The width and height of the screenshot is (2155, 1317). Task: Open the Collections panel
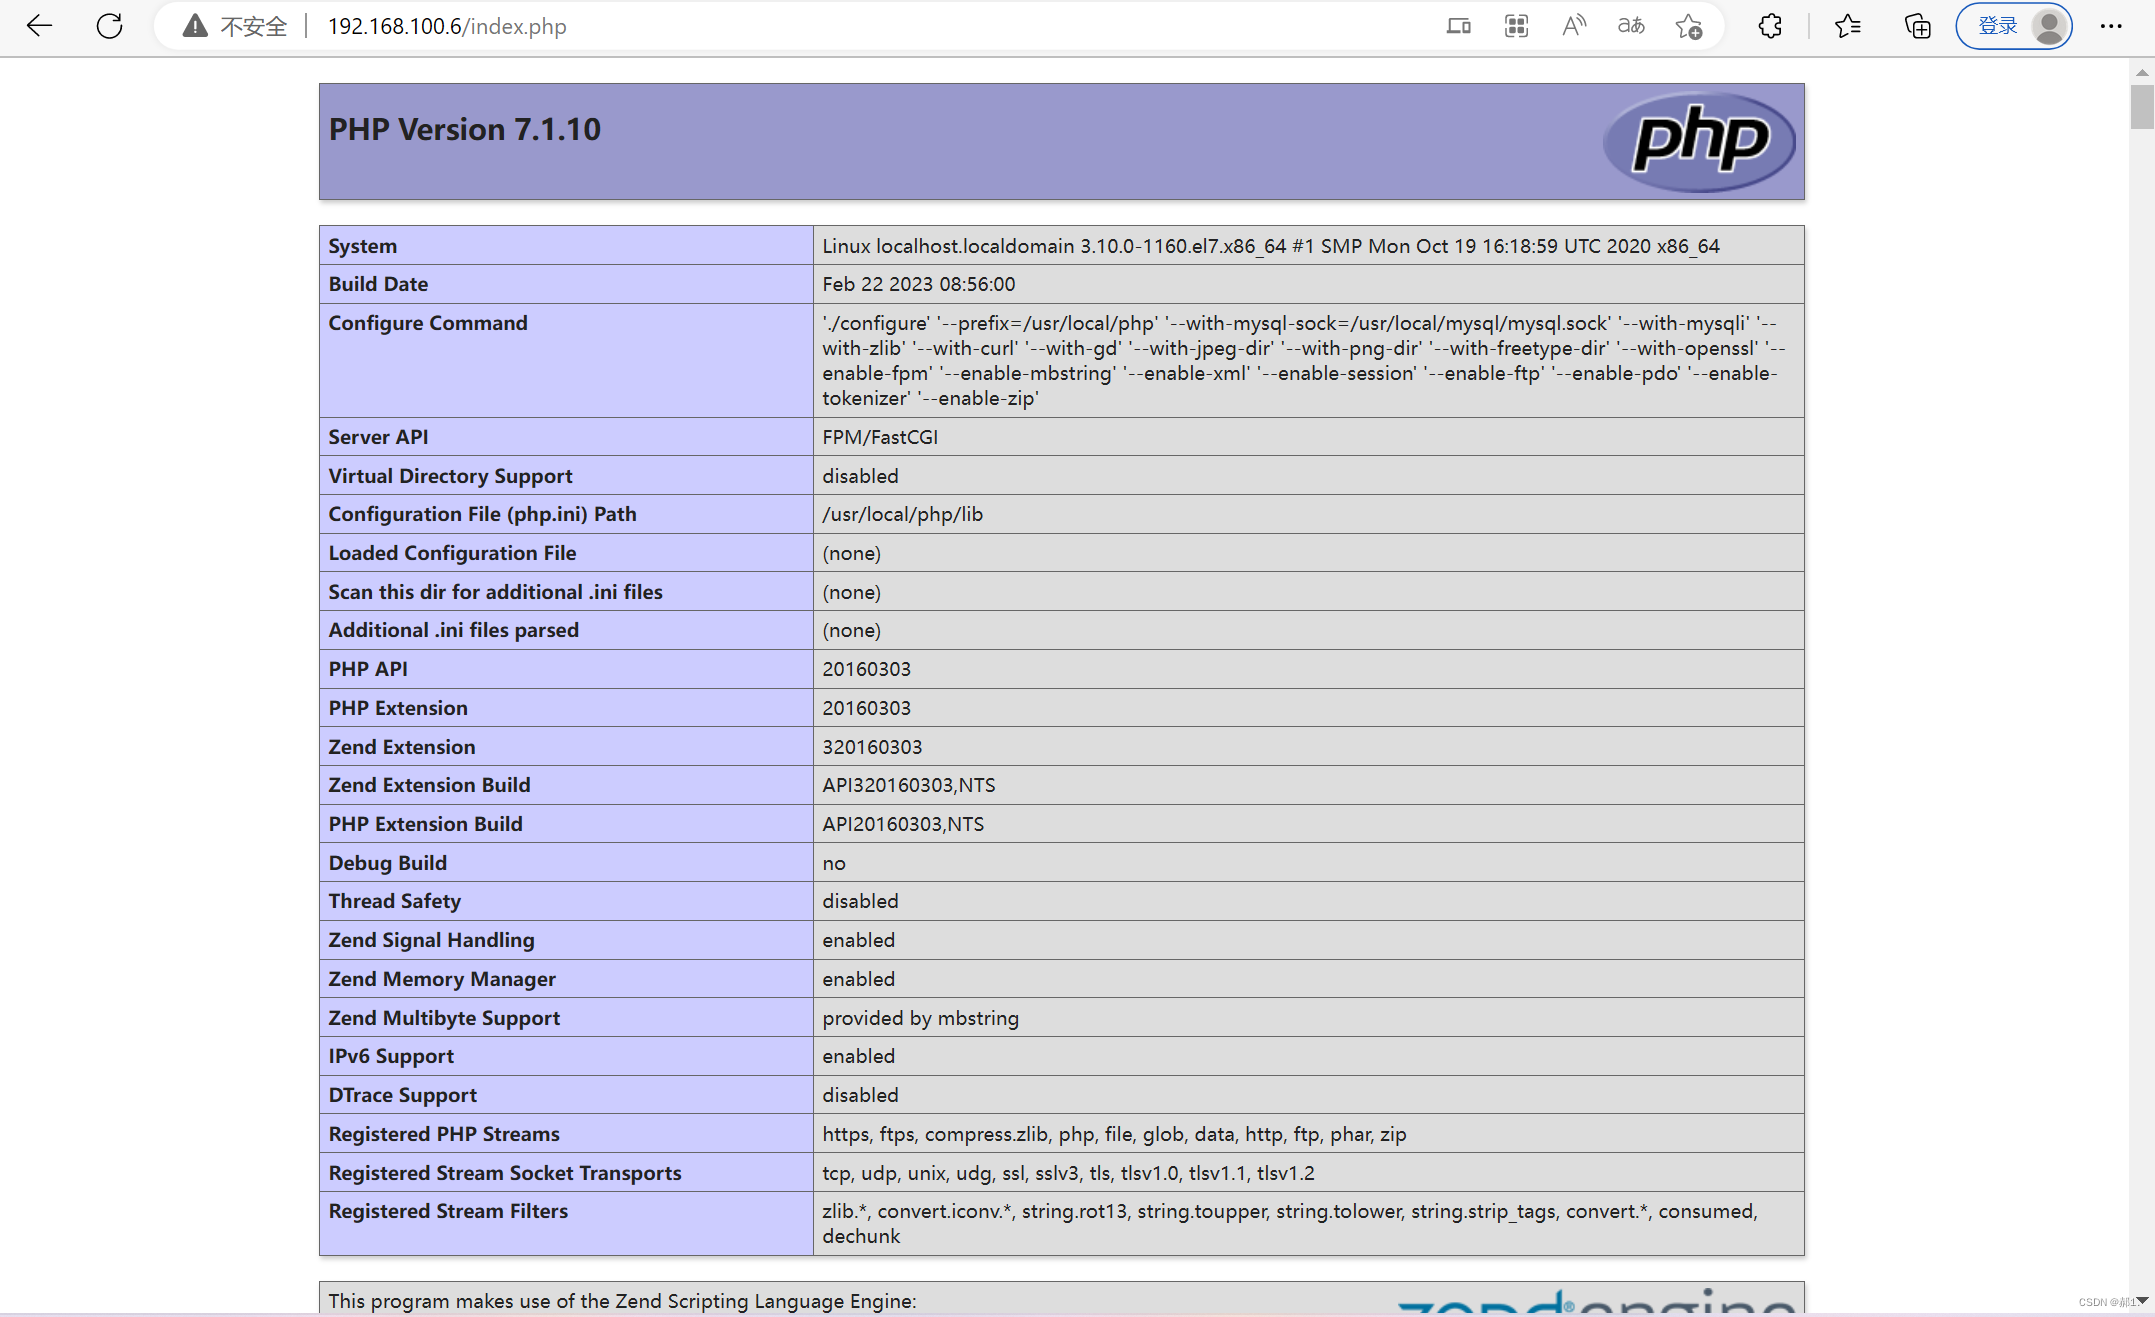(1917, 26)
